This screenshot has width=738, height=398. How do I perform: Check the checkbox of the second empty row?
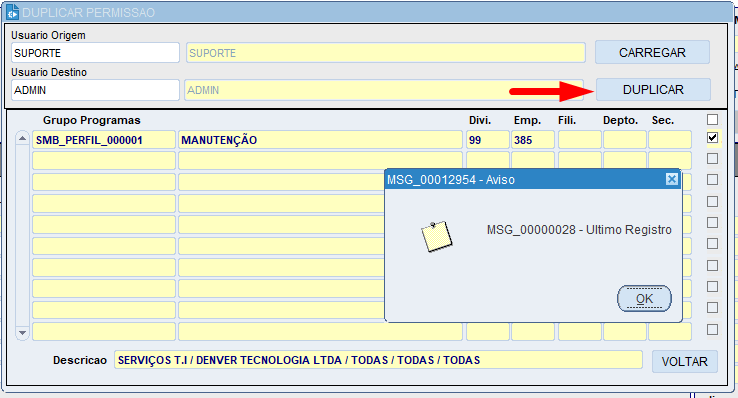point(713,180)
